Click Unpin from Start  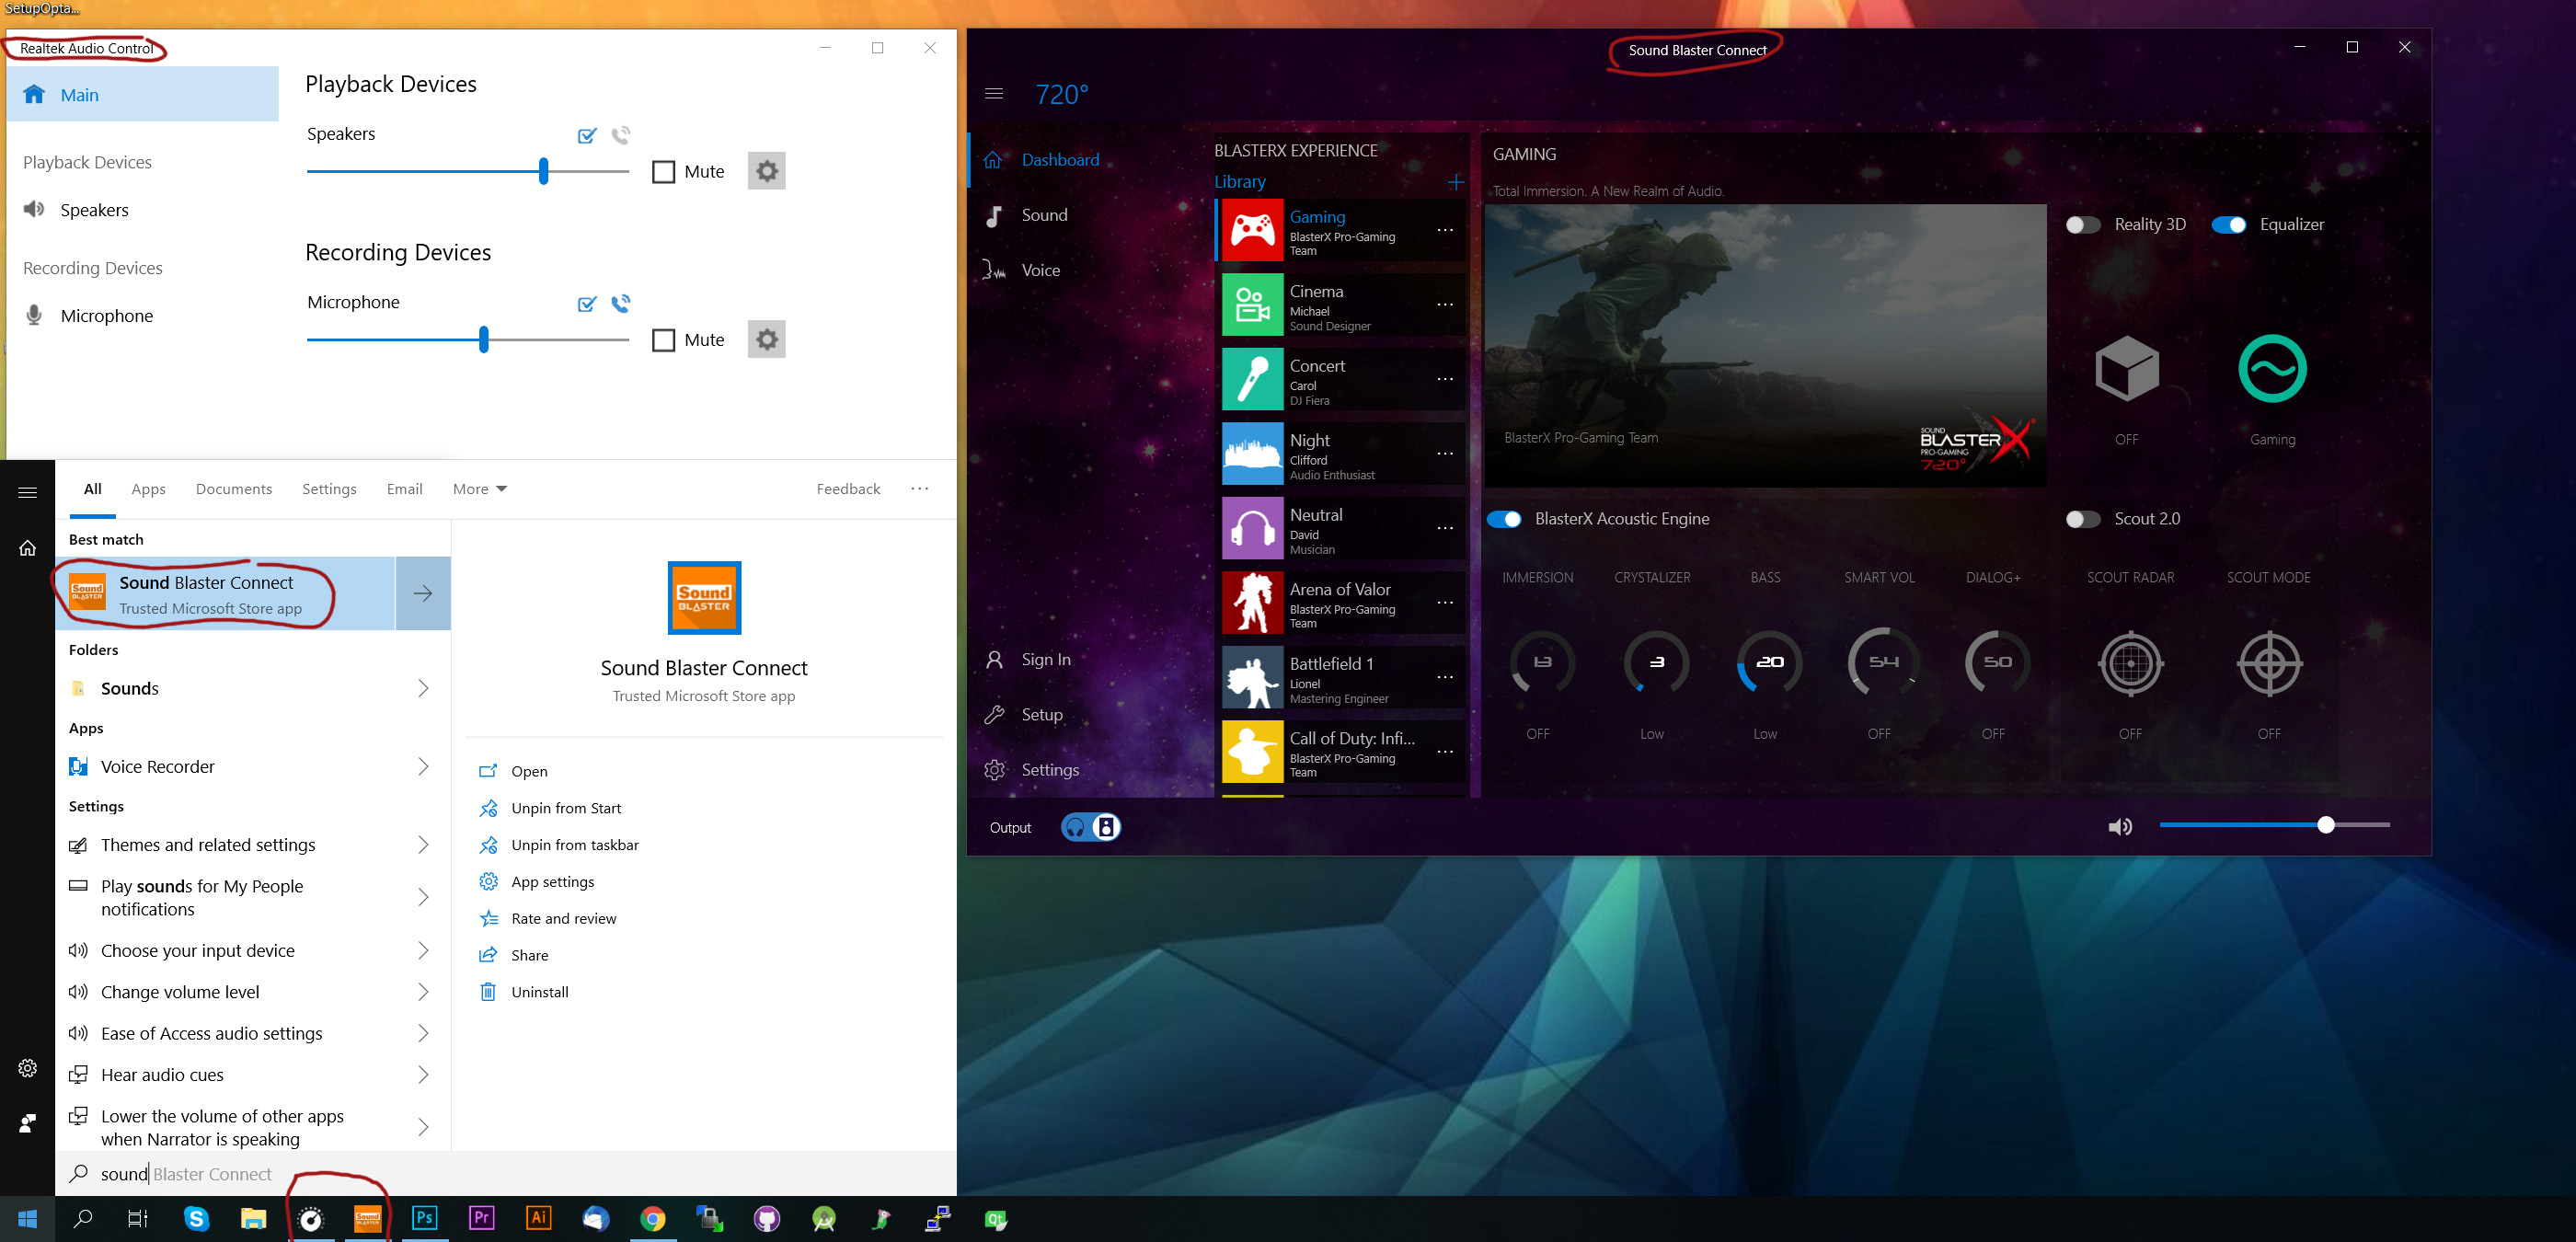[x=566, y=808]
